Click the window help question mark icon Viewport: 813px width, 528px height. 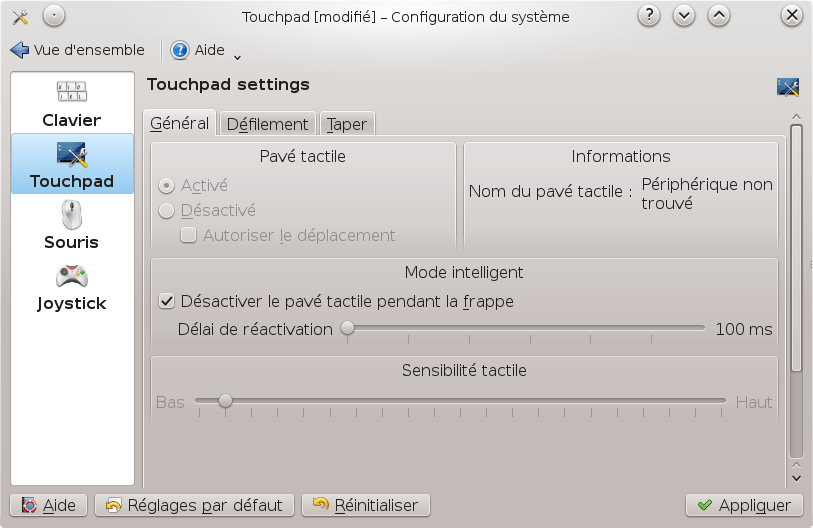650,16
